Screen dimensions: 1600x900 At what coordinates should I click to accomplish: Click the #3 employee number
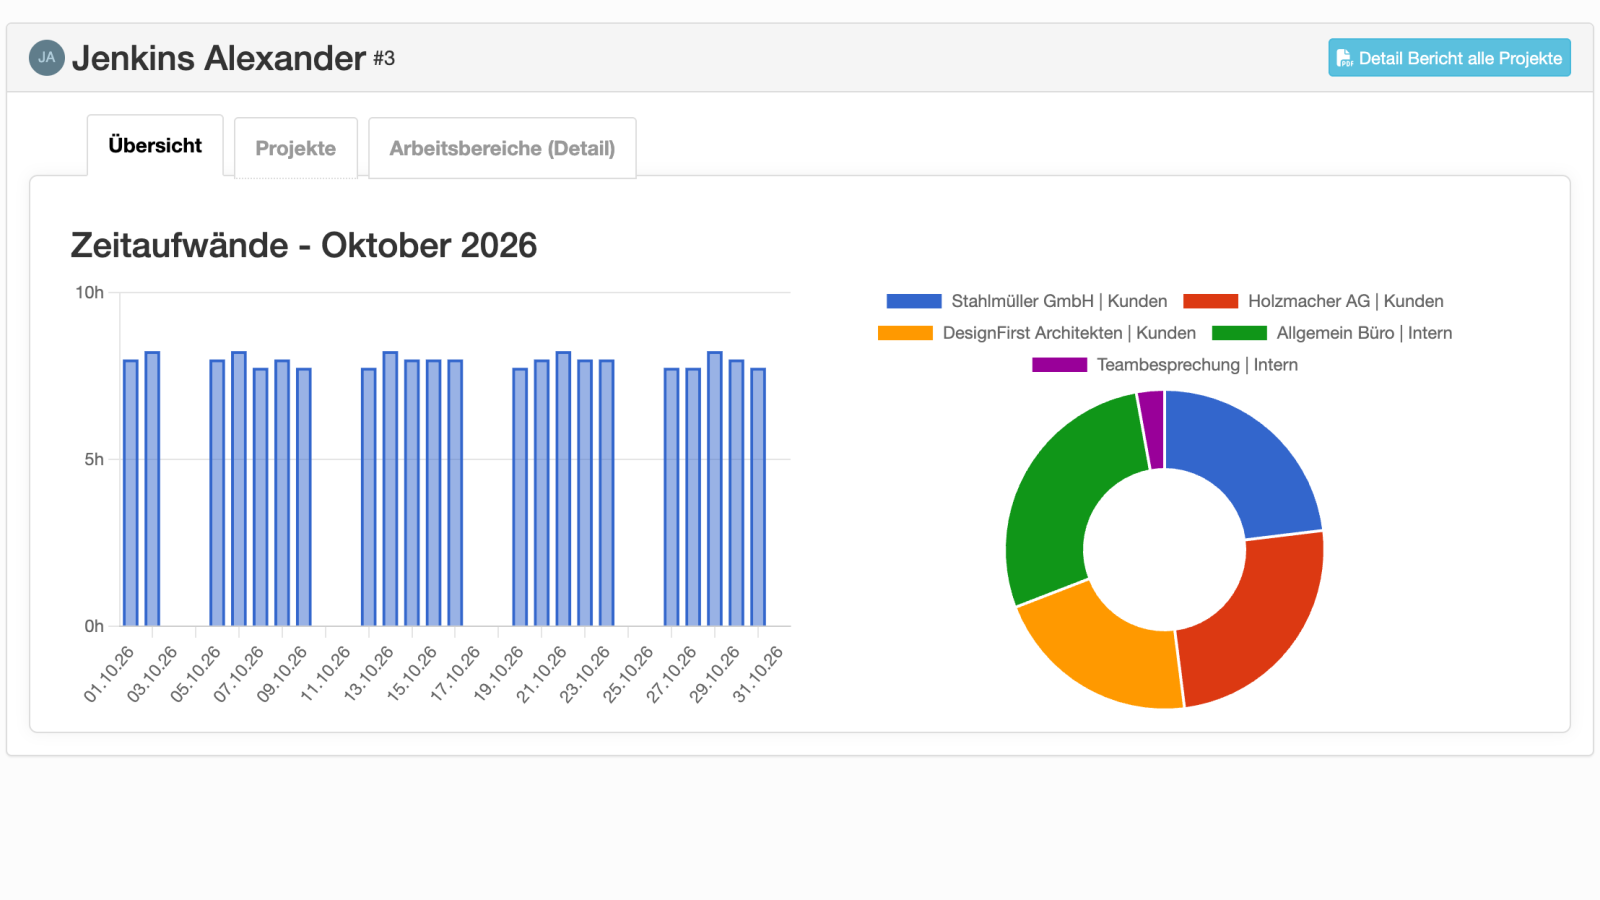[384, 58]
